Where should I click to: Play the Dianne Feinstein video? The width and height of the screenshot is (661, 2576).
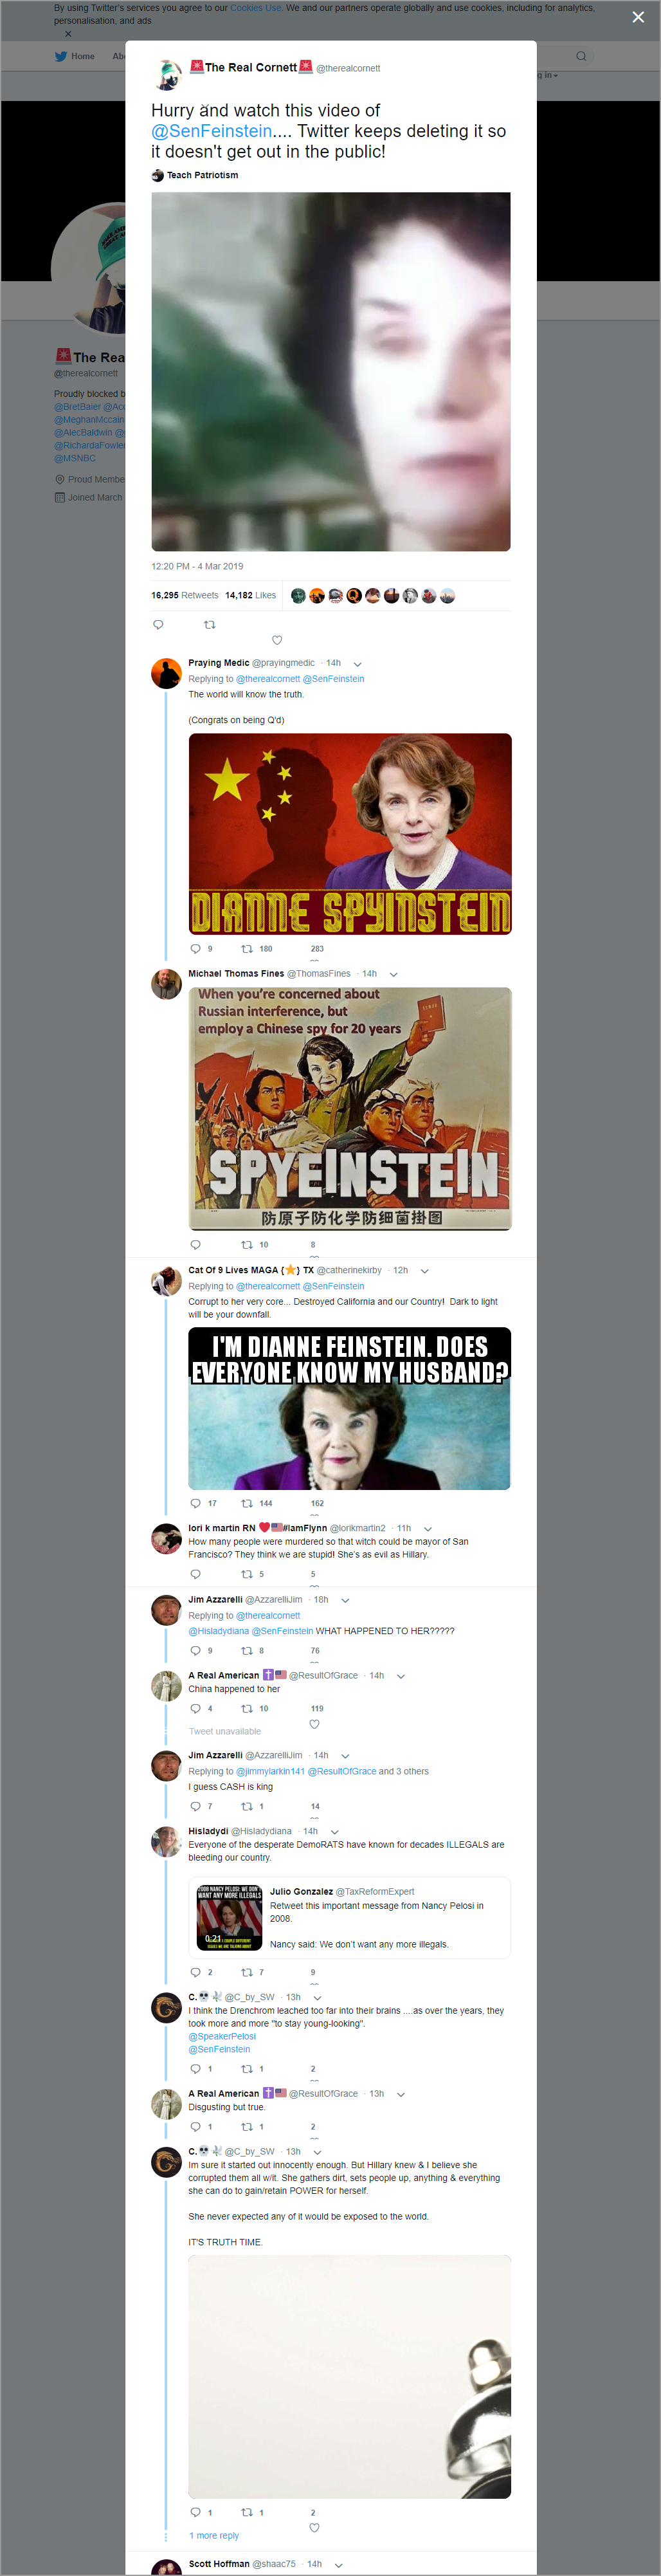[x=331, y=371]
